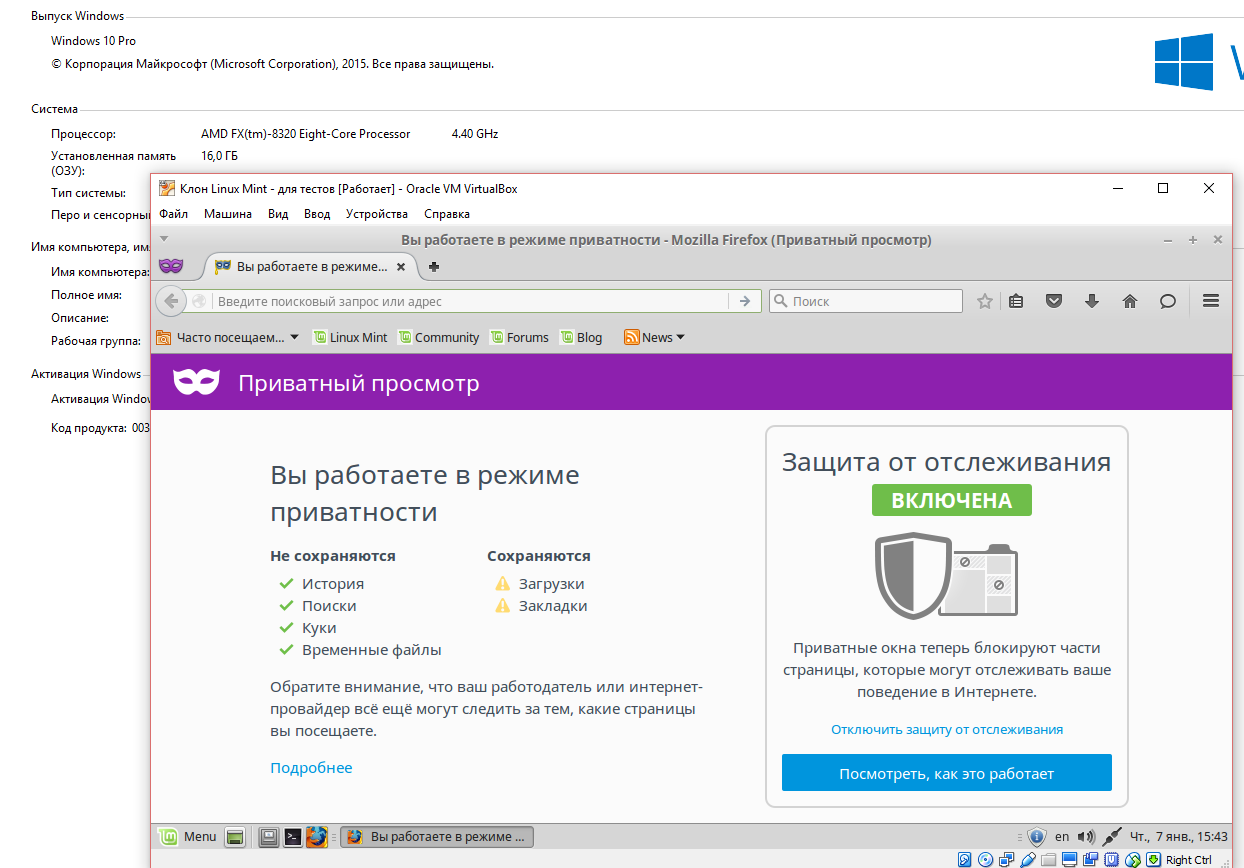Expand the Часто посещаемые bookmarks dropdown

228,338
